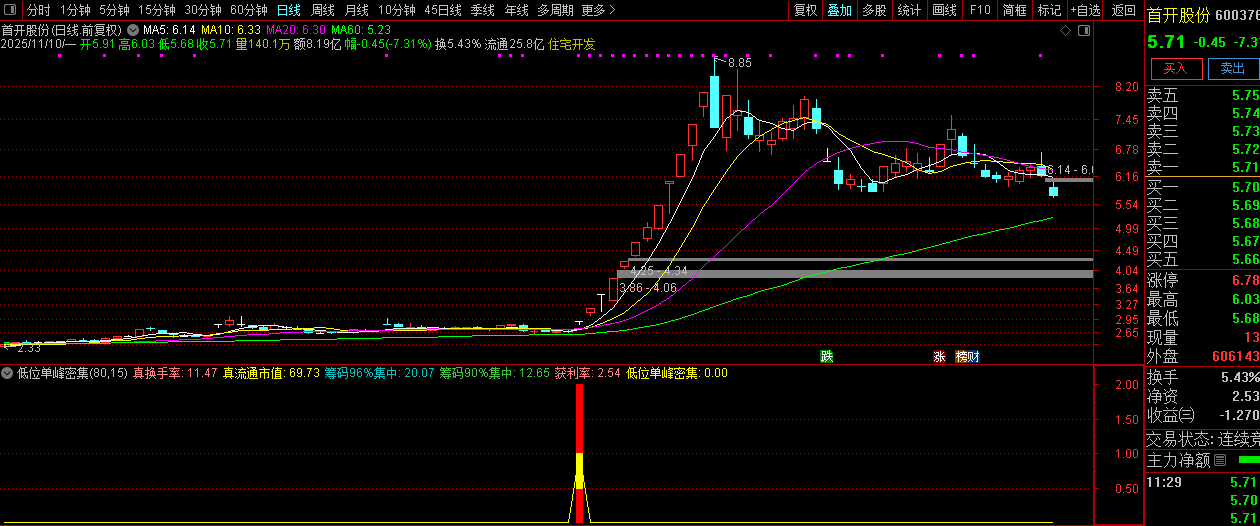Click the 获利率: 2.54 indicator value
The height and width of the screenshot is (526, 1260).
click(x=588, y=373)
